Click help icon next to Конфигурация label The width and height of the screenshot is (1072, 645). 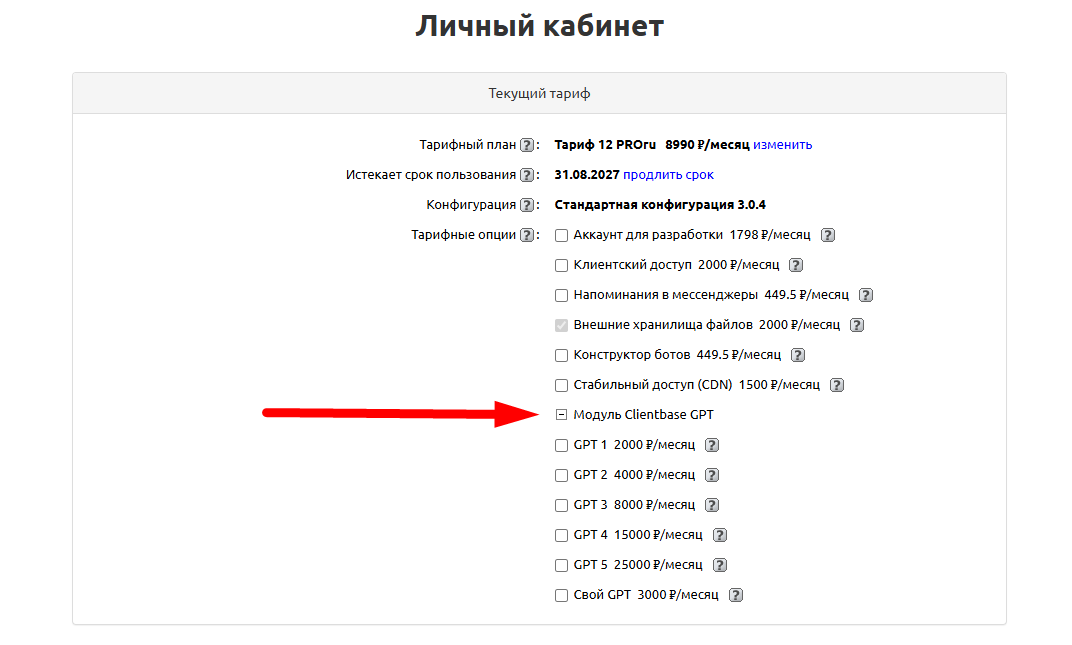tap(526, 205)
